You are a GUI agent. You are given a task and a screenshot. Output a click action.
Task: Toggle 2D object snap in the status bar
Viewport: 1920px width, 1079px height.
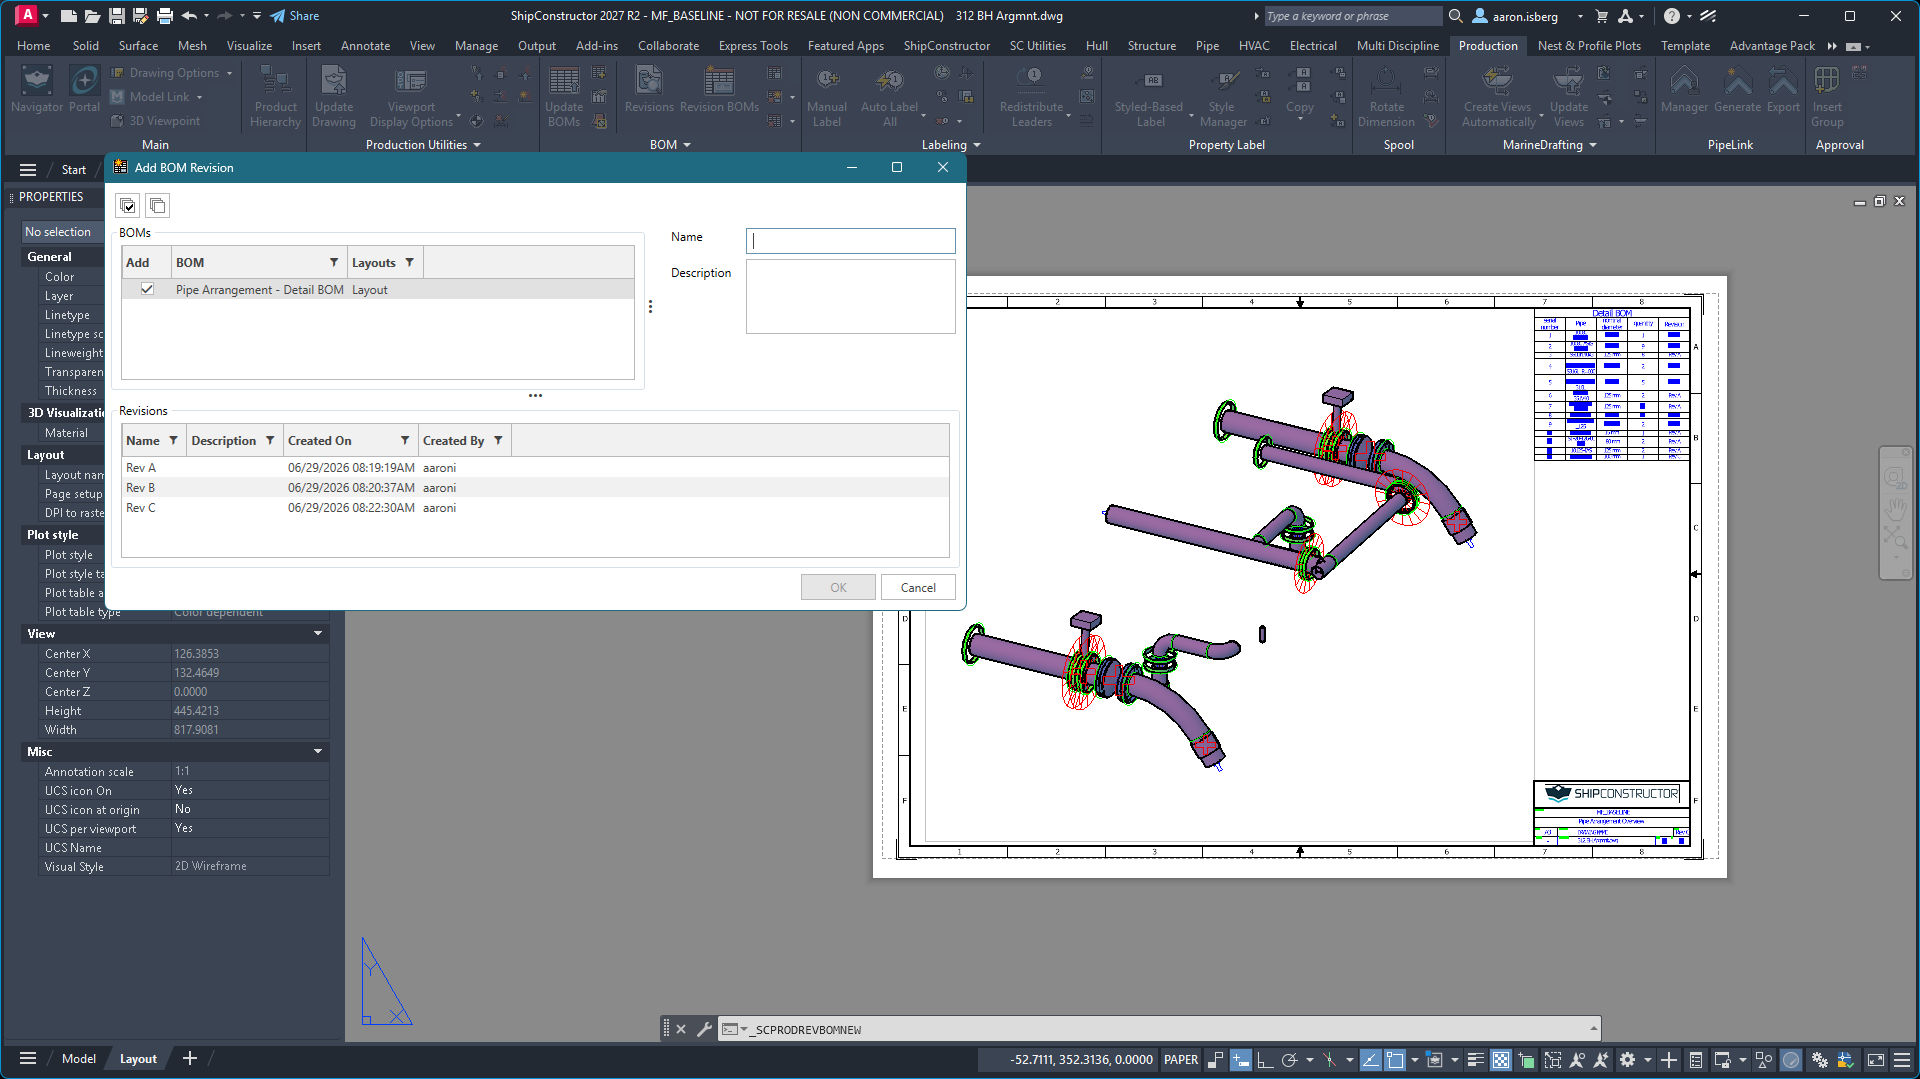(x=1395, y=1060)
